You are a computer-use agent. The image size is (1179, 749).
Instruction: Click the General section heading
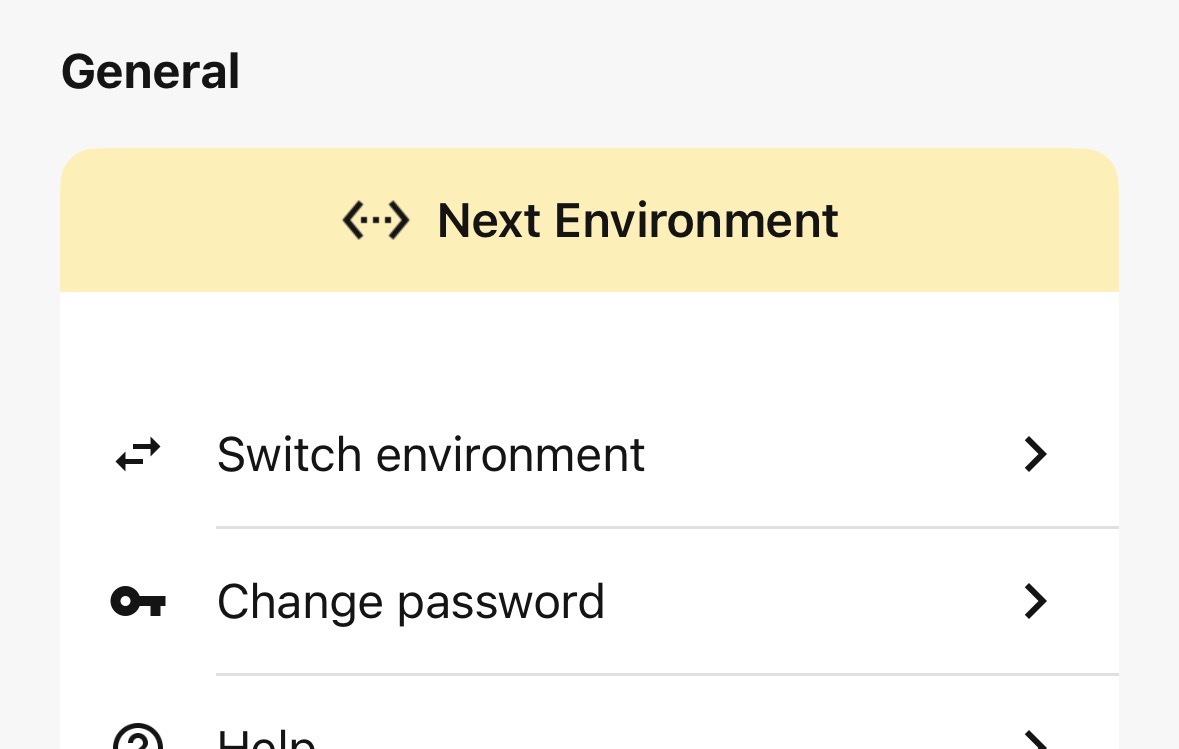coord(150,72)
